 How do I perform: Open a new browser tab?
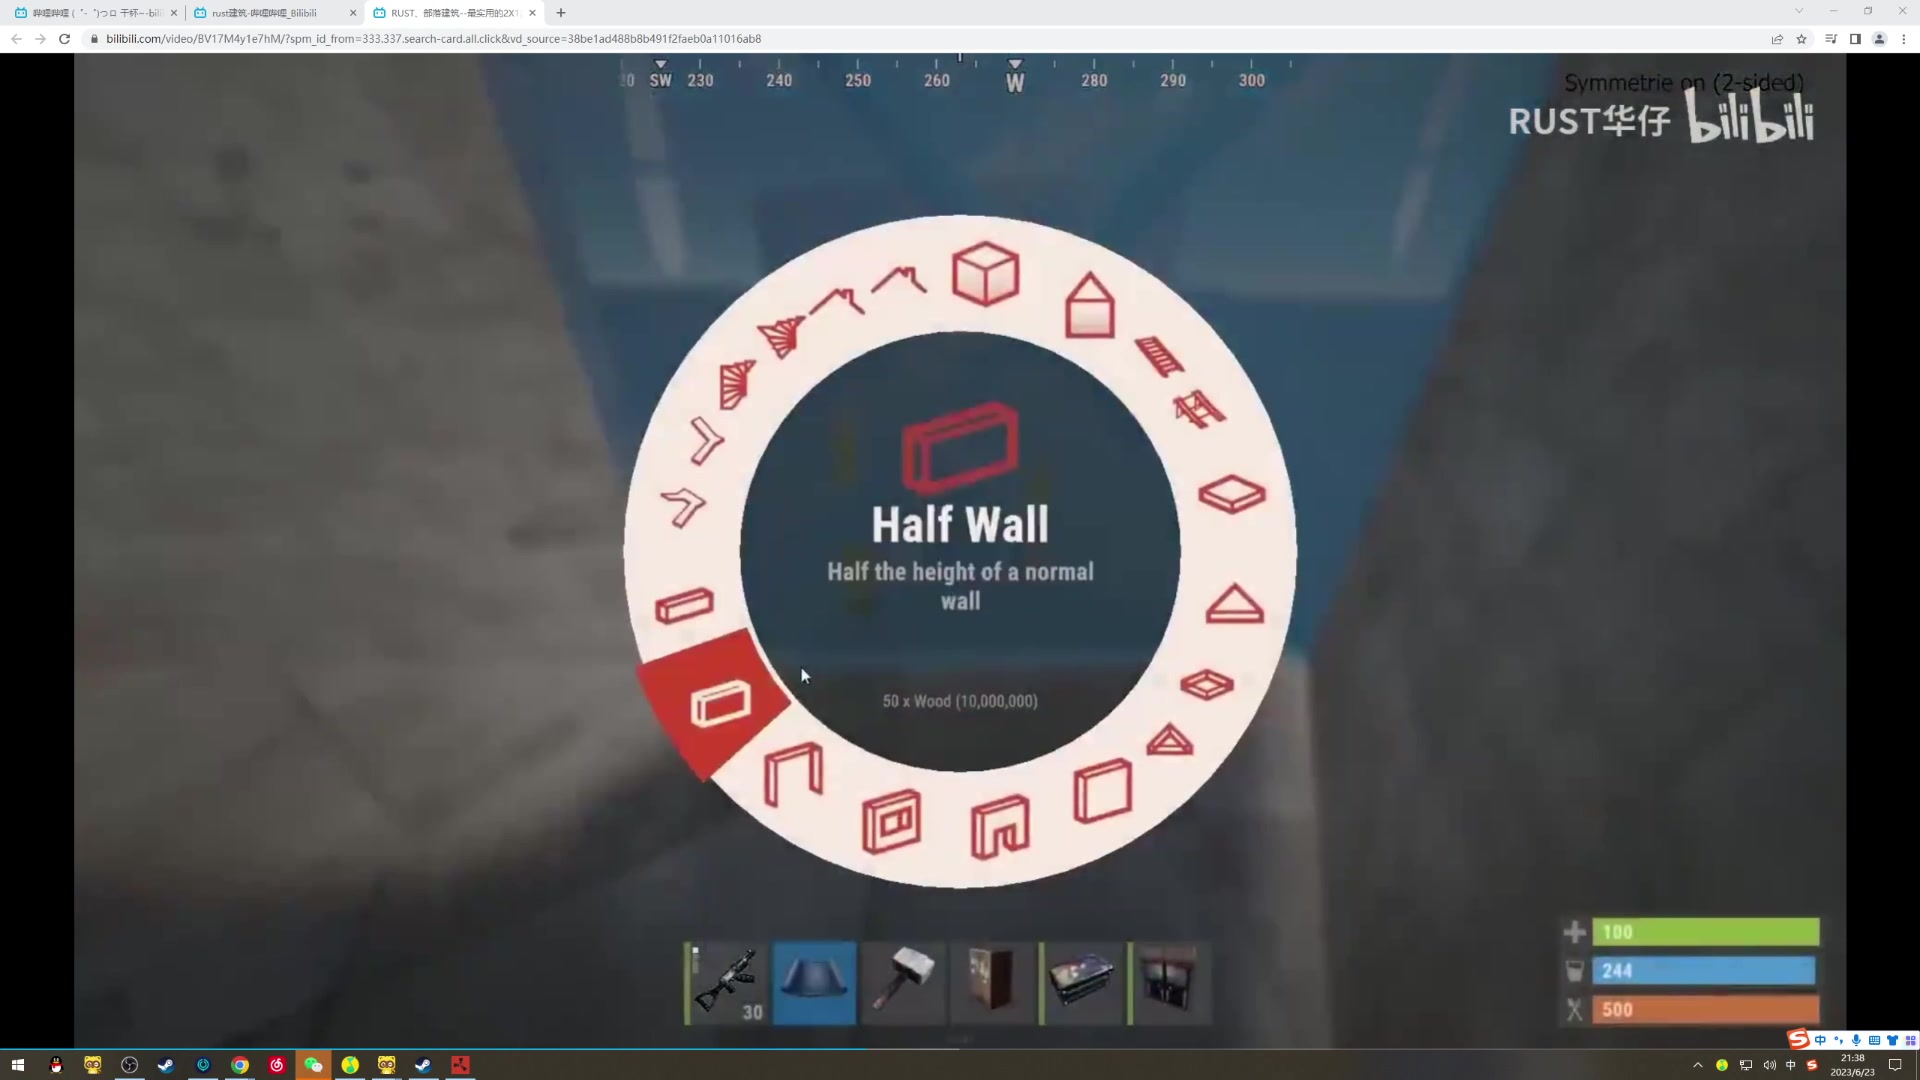pyautogui.click(x=561, y=13)
